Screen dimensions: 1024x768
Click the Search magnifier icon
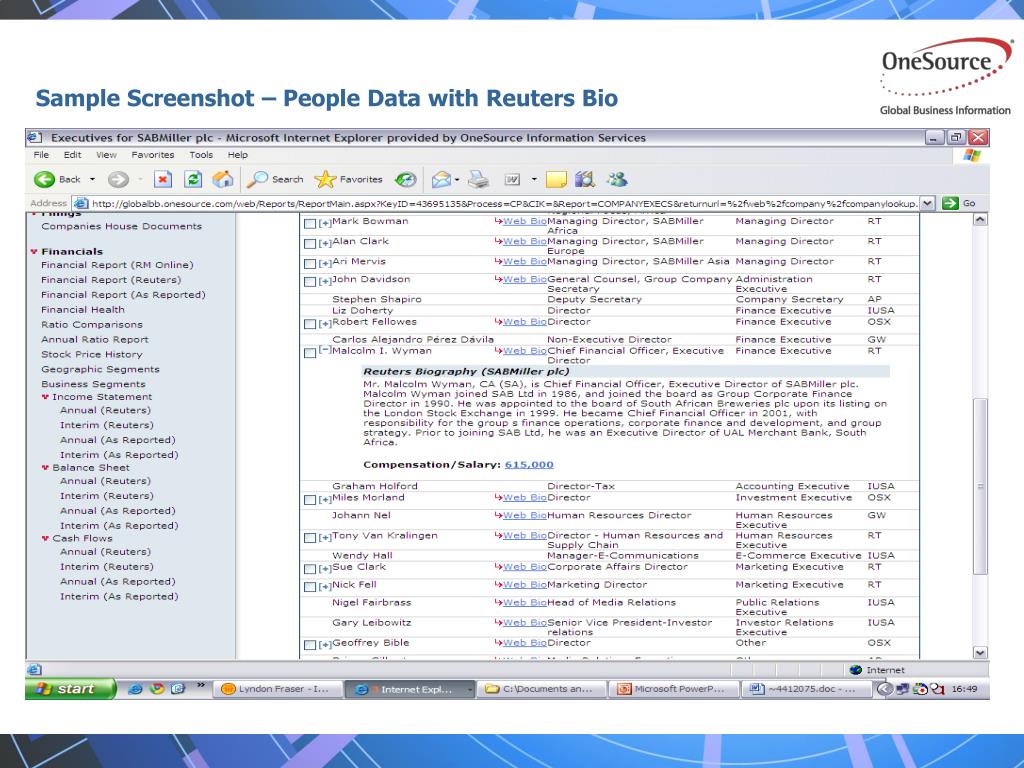[x=257, y=179]
